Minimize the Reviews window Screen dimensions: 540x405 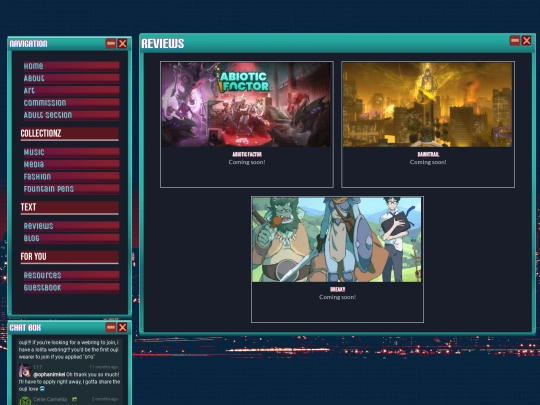tap(515, 41)
